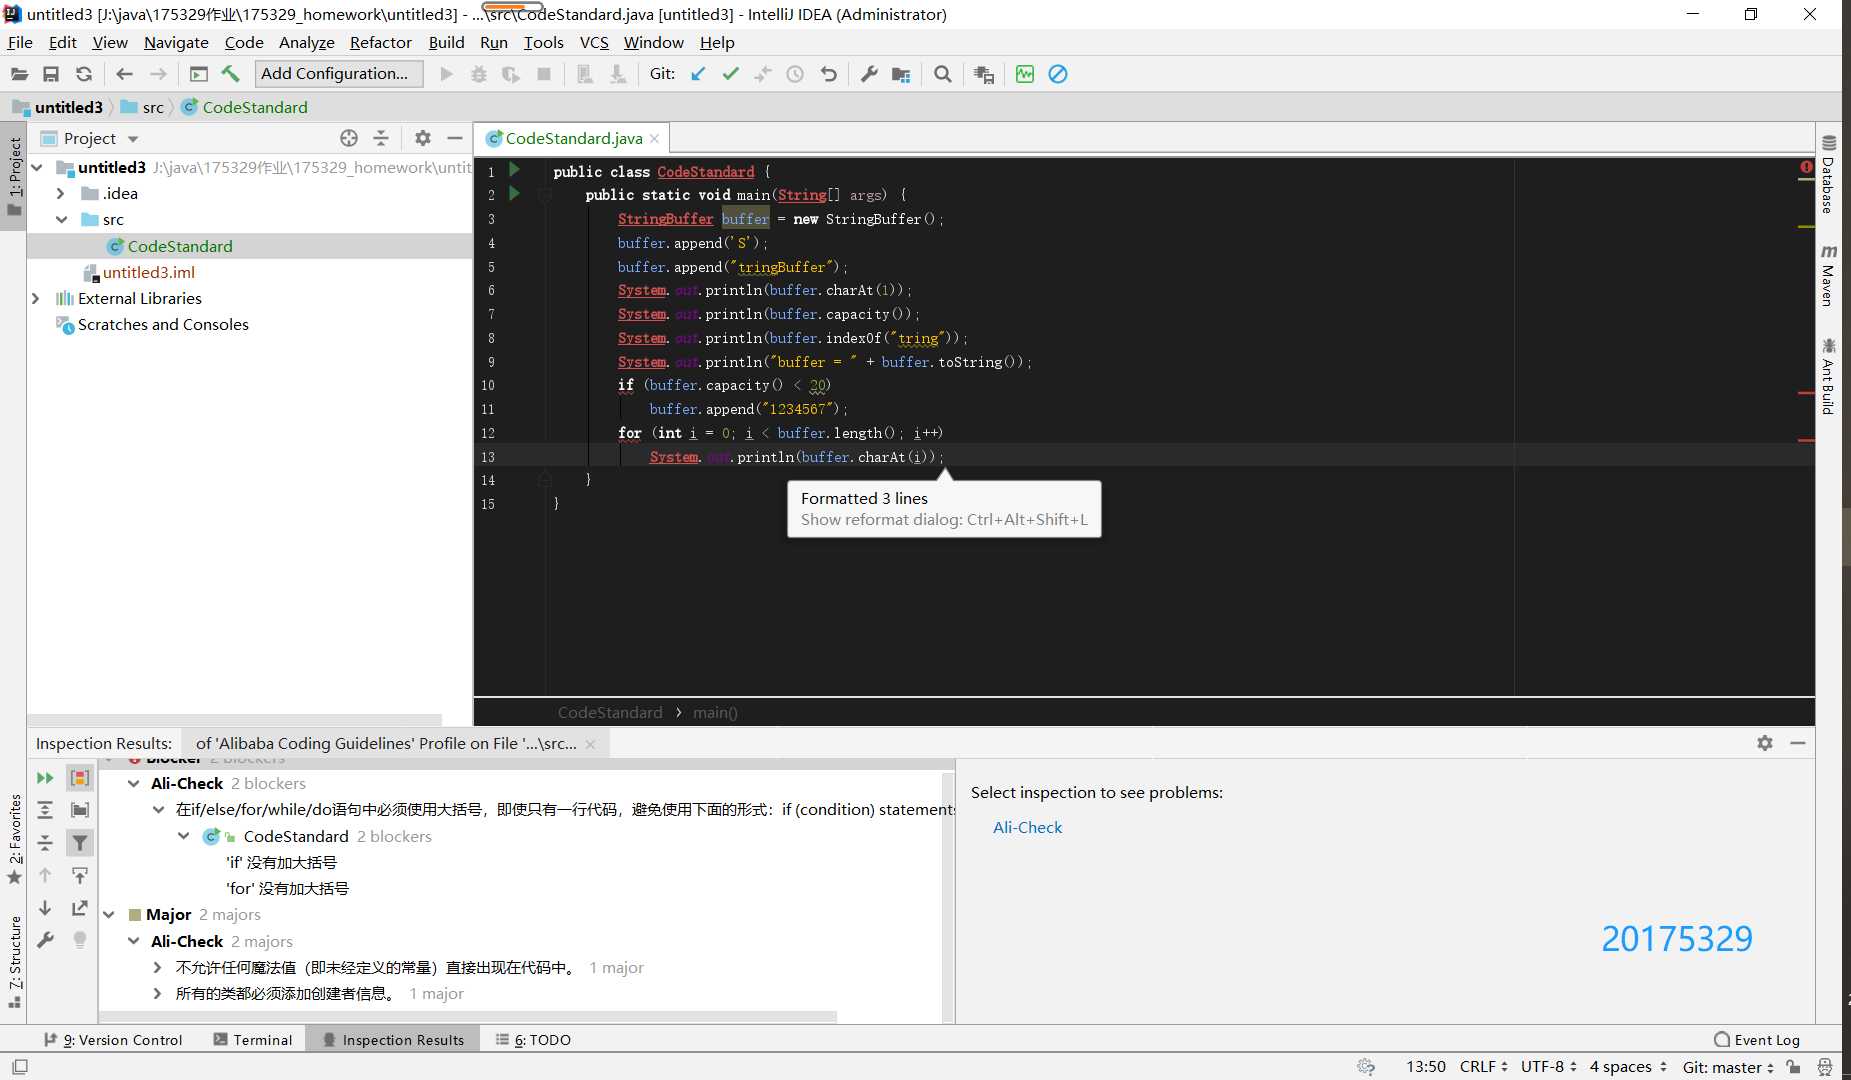The image size is (1851, 1080).
Task: Rerun inspection with double green arrows
Action: (x=45, y=778)
